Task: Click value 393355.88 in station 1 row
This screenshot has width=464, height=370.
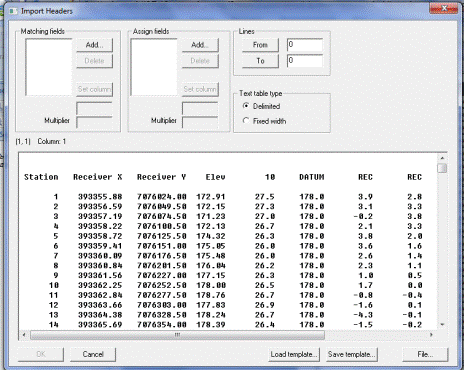Action: 100,197
